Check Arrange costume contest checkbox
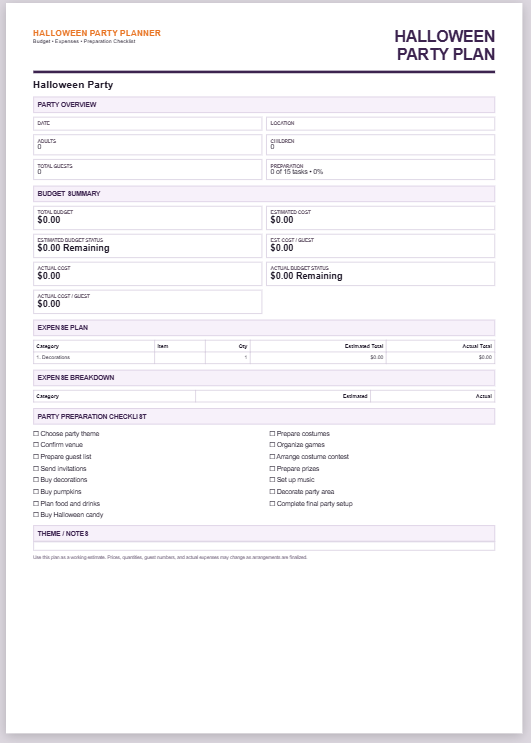 pos(272,456)
